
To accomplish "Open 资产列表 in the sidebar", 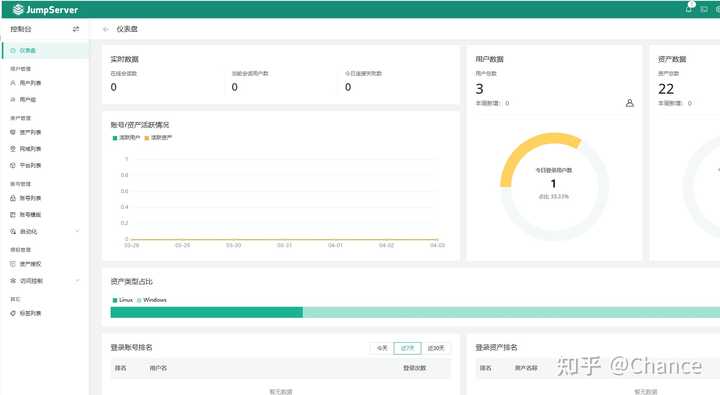I will click(x=30, y=132).
